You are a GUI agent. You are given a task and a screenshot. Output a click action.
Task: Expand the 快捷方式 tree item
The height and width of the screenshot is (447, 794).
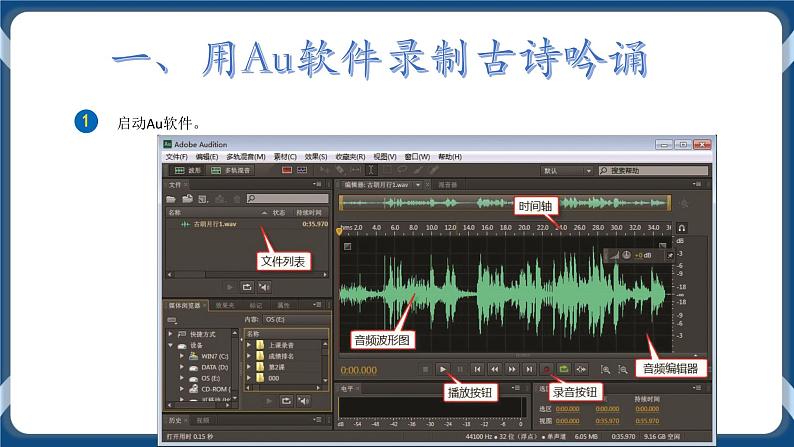[171, 334]
